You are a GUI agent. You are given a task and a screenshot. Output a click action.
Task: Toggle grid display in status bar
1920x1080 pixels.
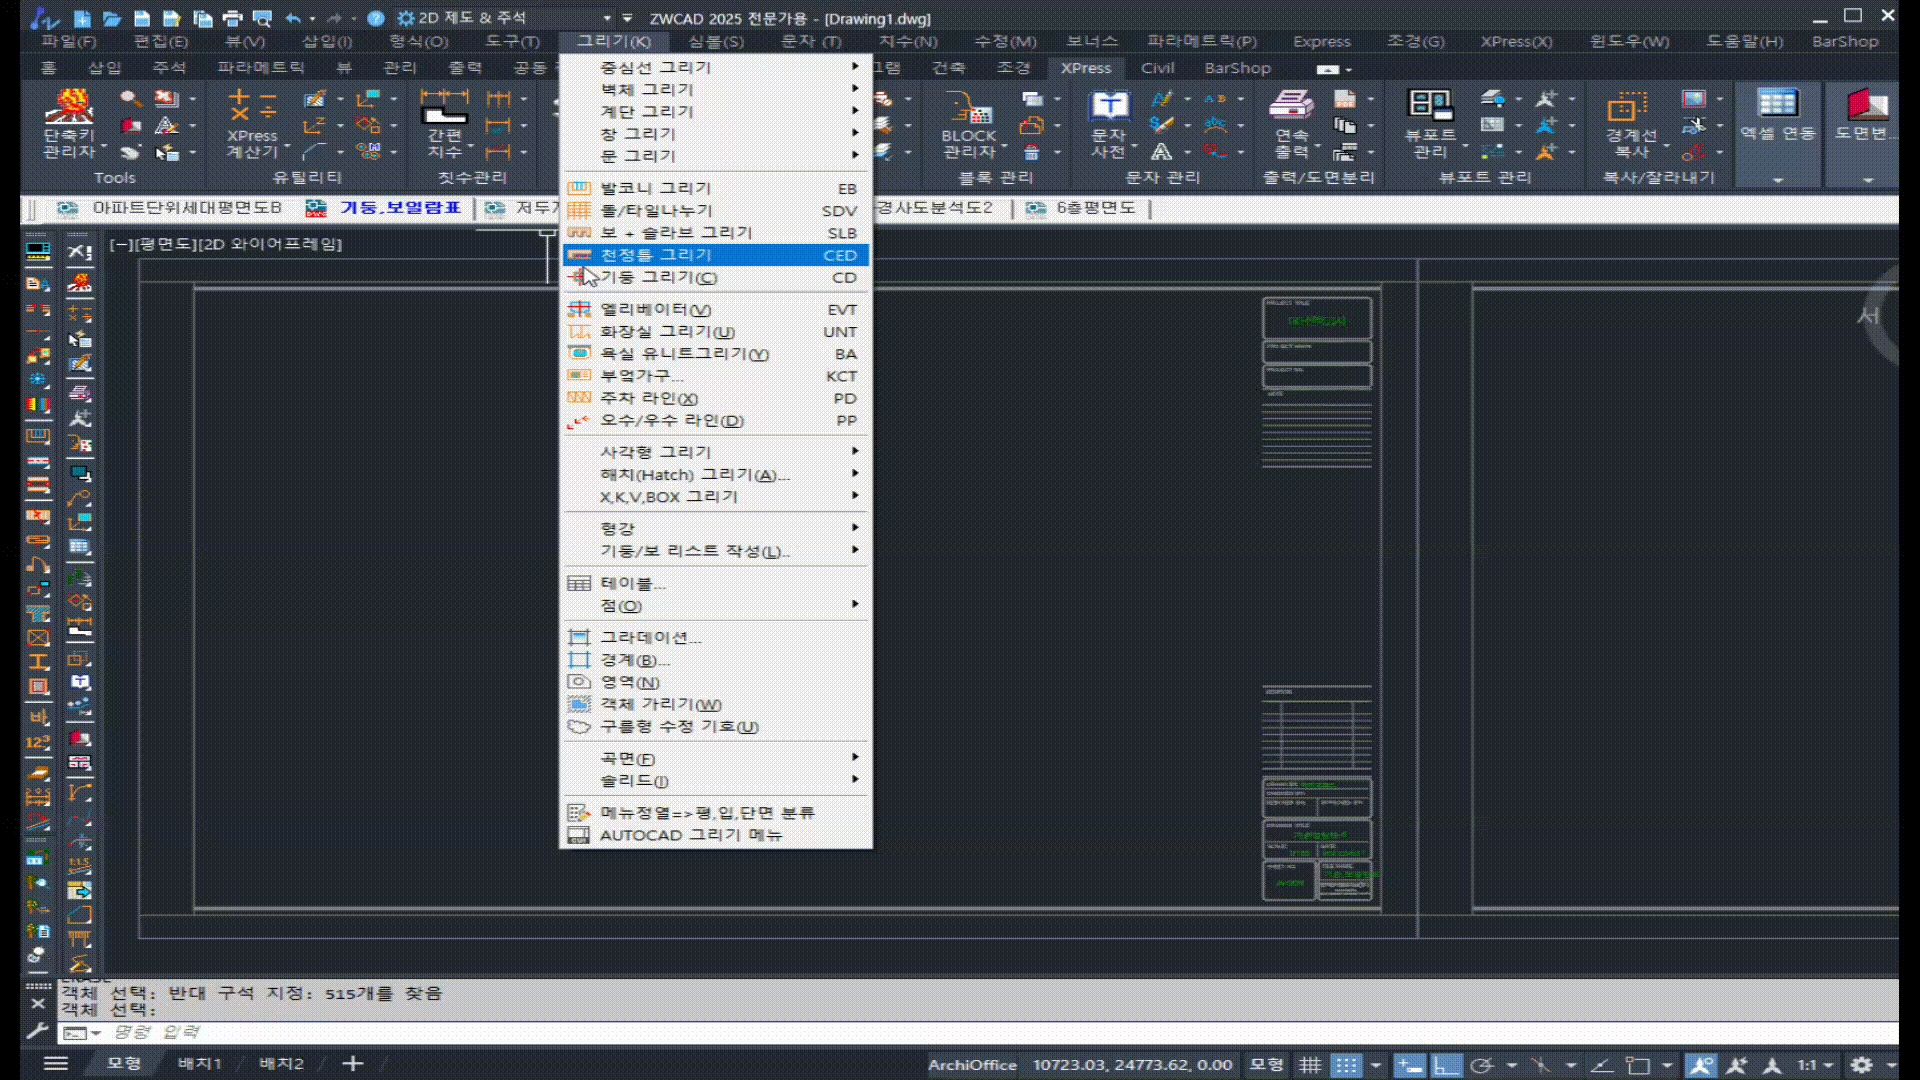point(1310,1065)
